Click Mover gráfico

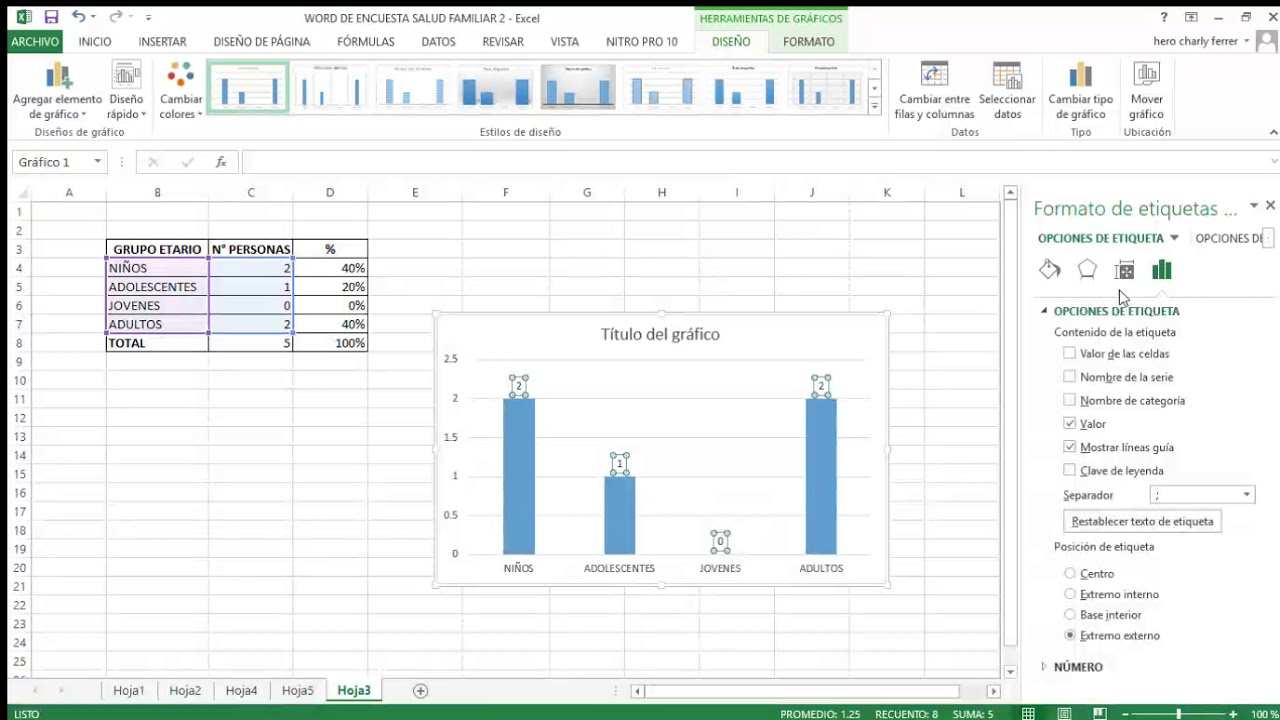pos(1146,91)
